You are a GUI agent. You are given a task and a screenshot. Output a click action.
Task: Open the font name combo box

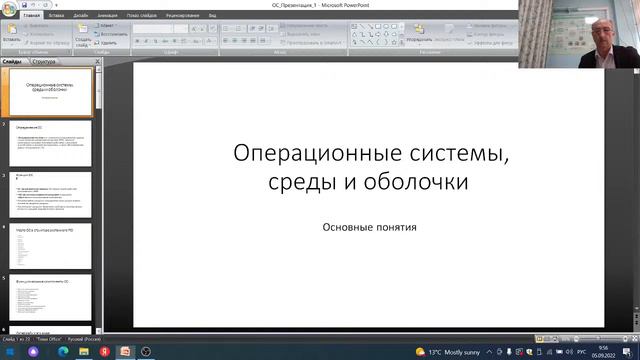153,29
